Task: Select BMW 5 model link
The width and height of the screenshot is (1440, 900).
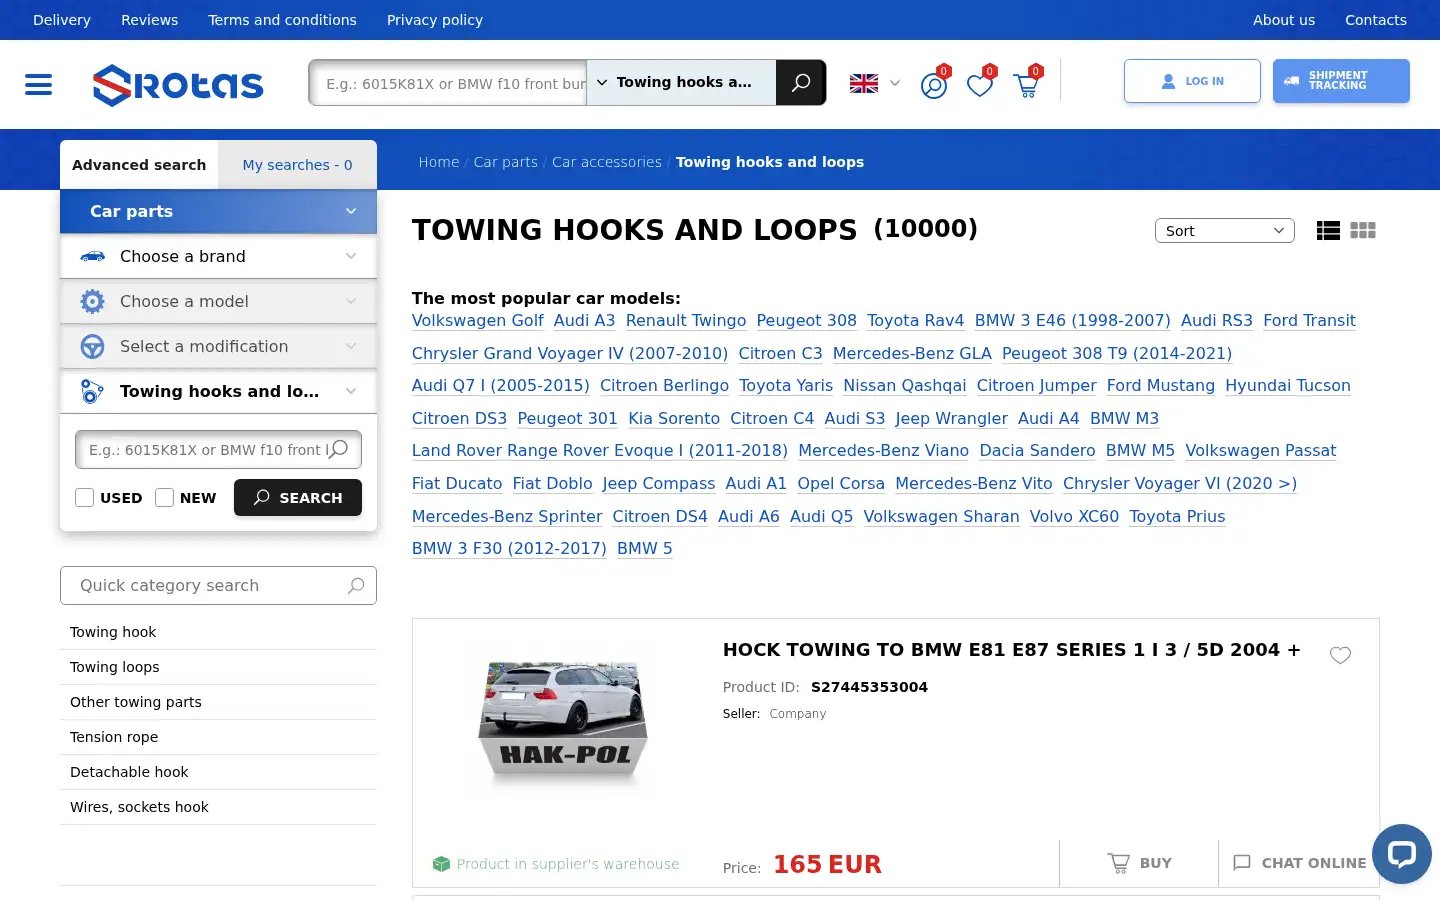Action: (x=645, y=549)
